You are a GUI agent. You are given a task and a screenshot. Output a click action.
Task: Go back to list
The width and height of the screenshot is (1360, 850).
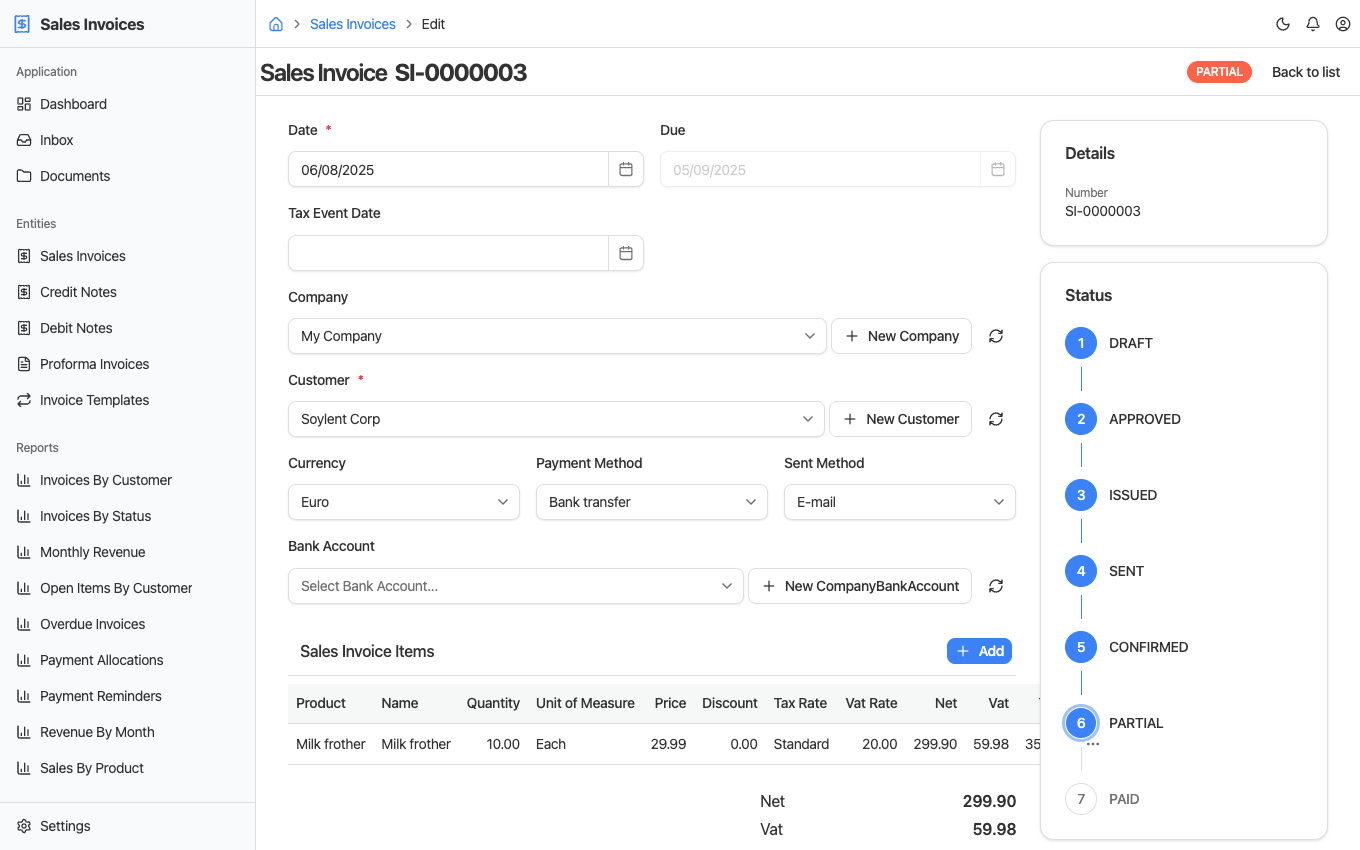pos(1306,72)
